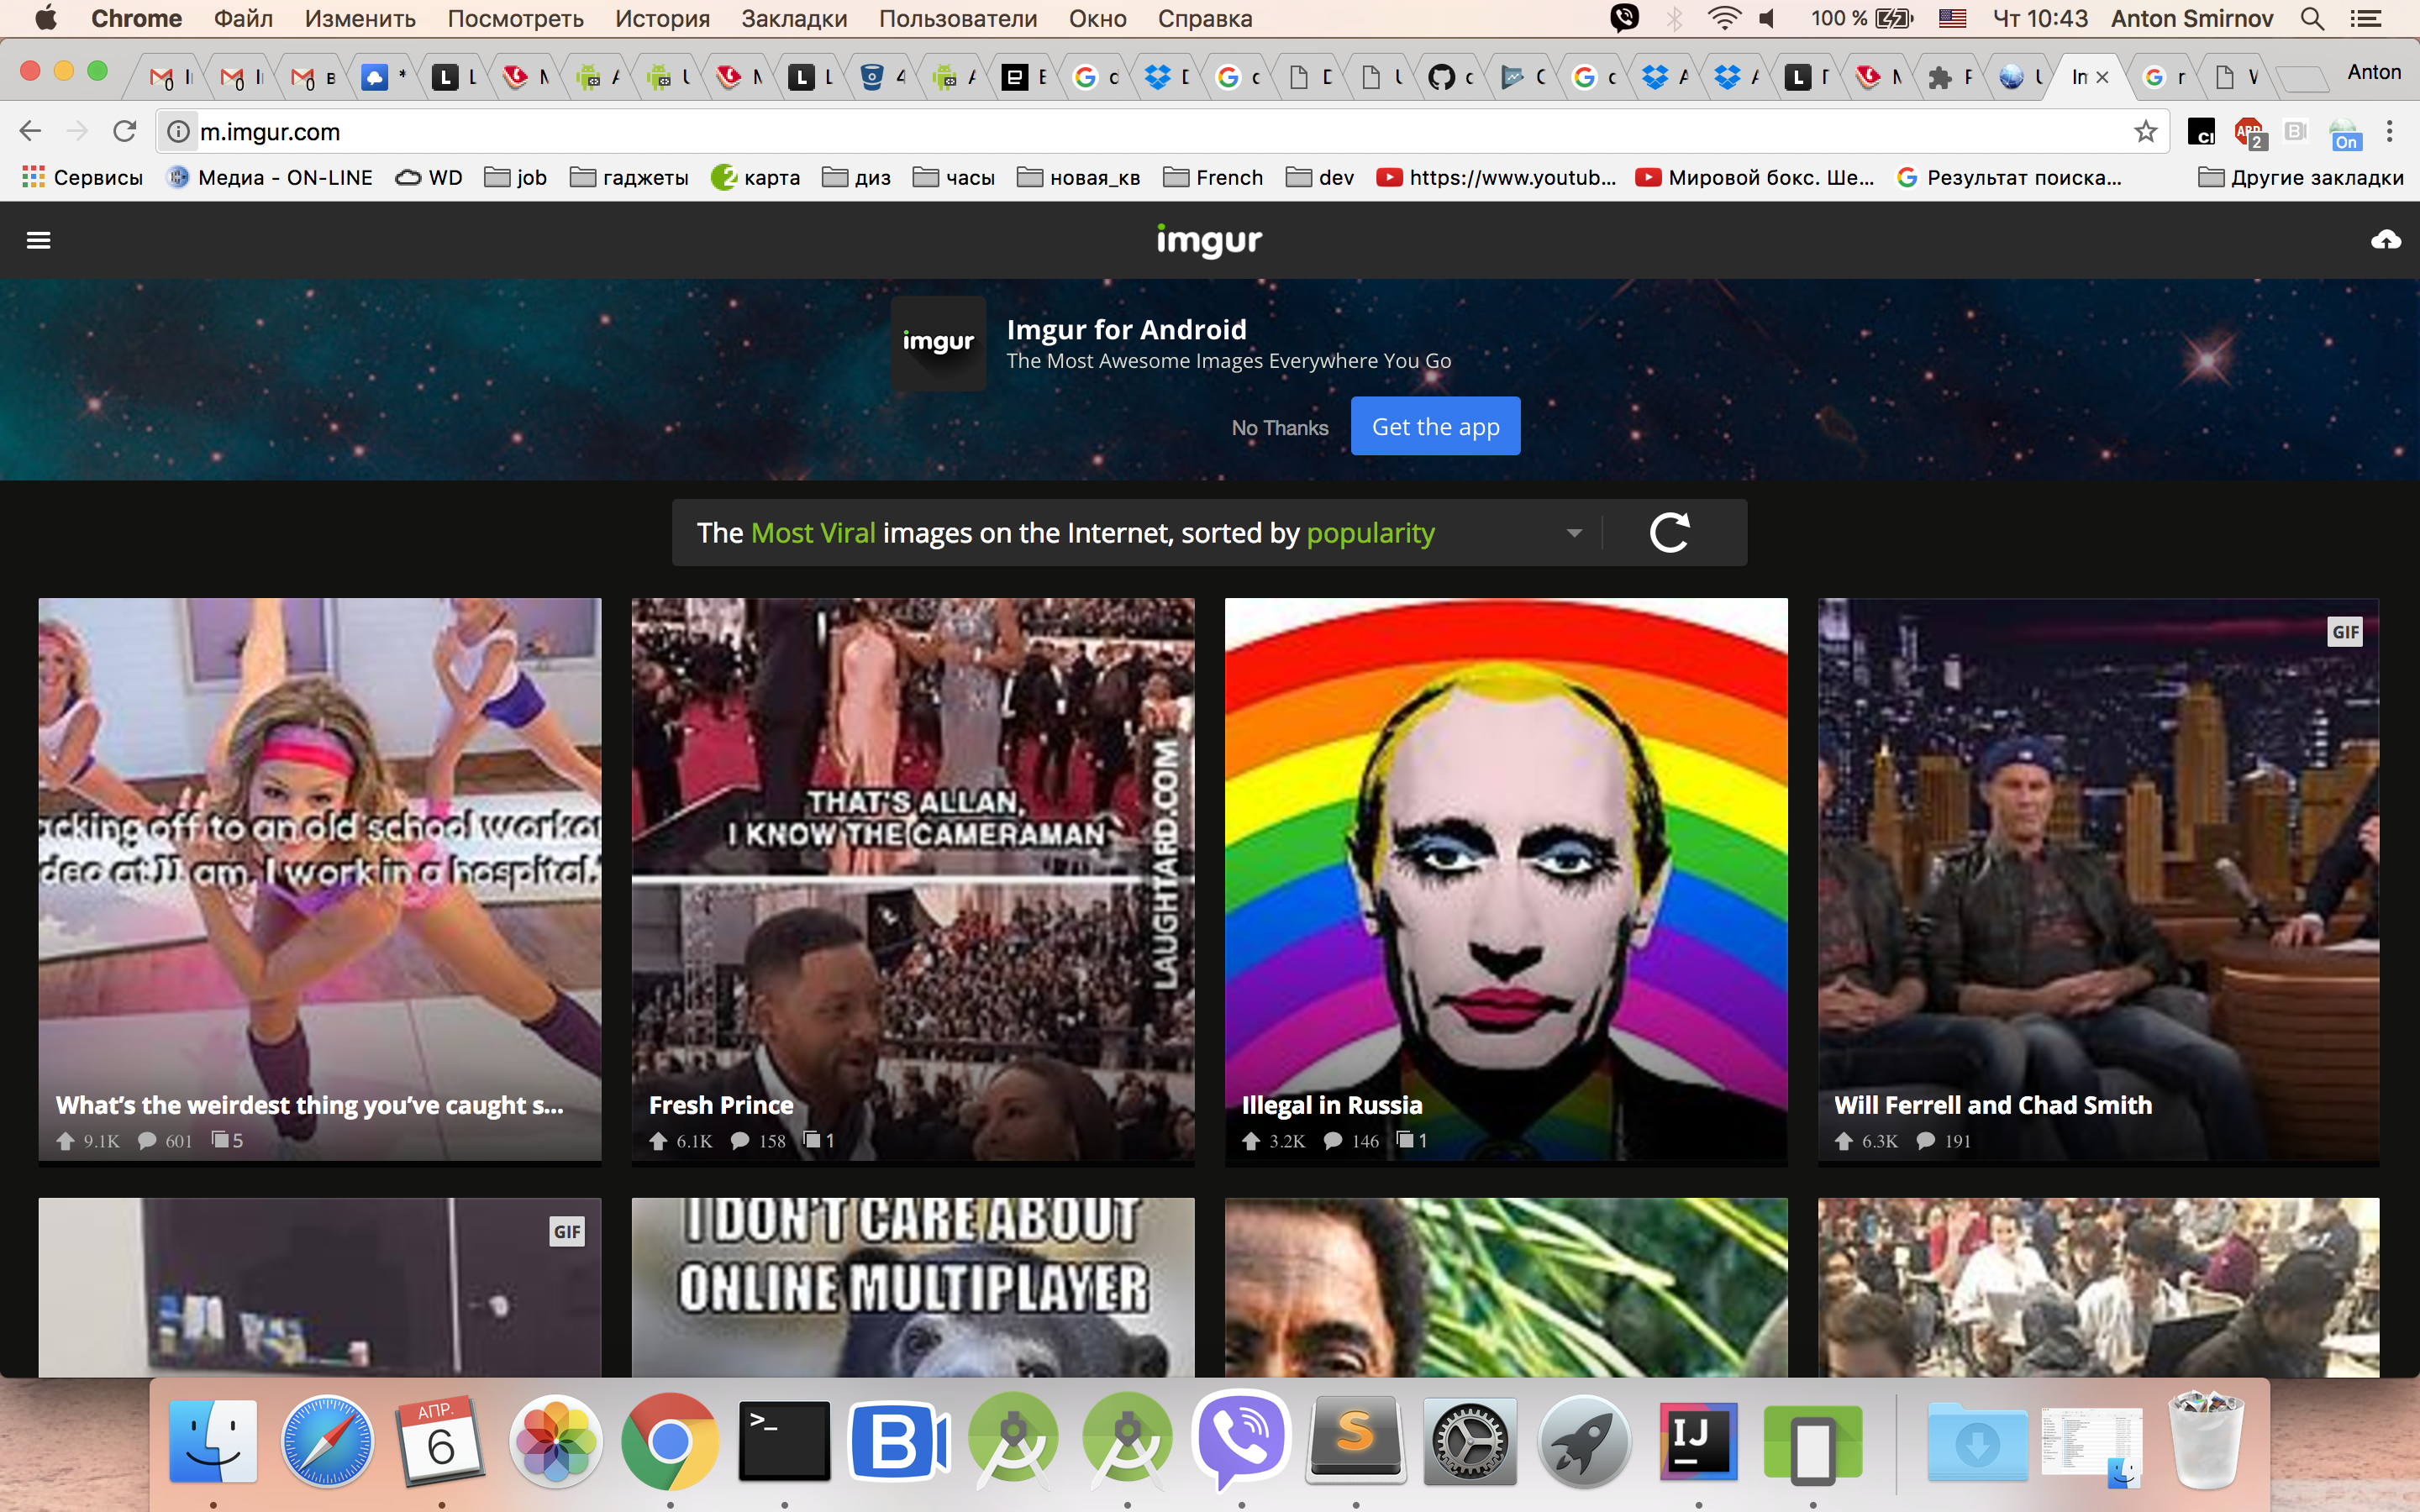Viewport: 2420px width, 1512px height.
Task: Open the Downloads folder in Dock
Action: pyautogui.click(x=1977, y=1441)
